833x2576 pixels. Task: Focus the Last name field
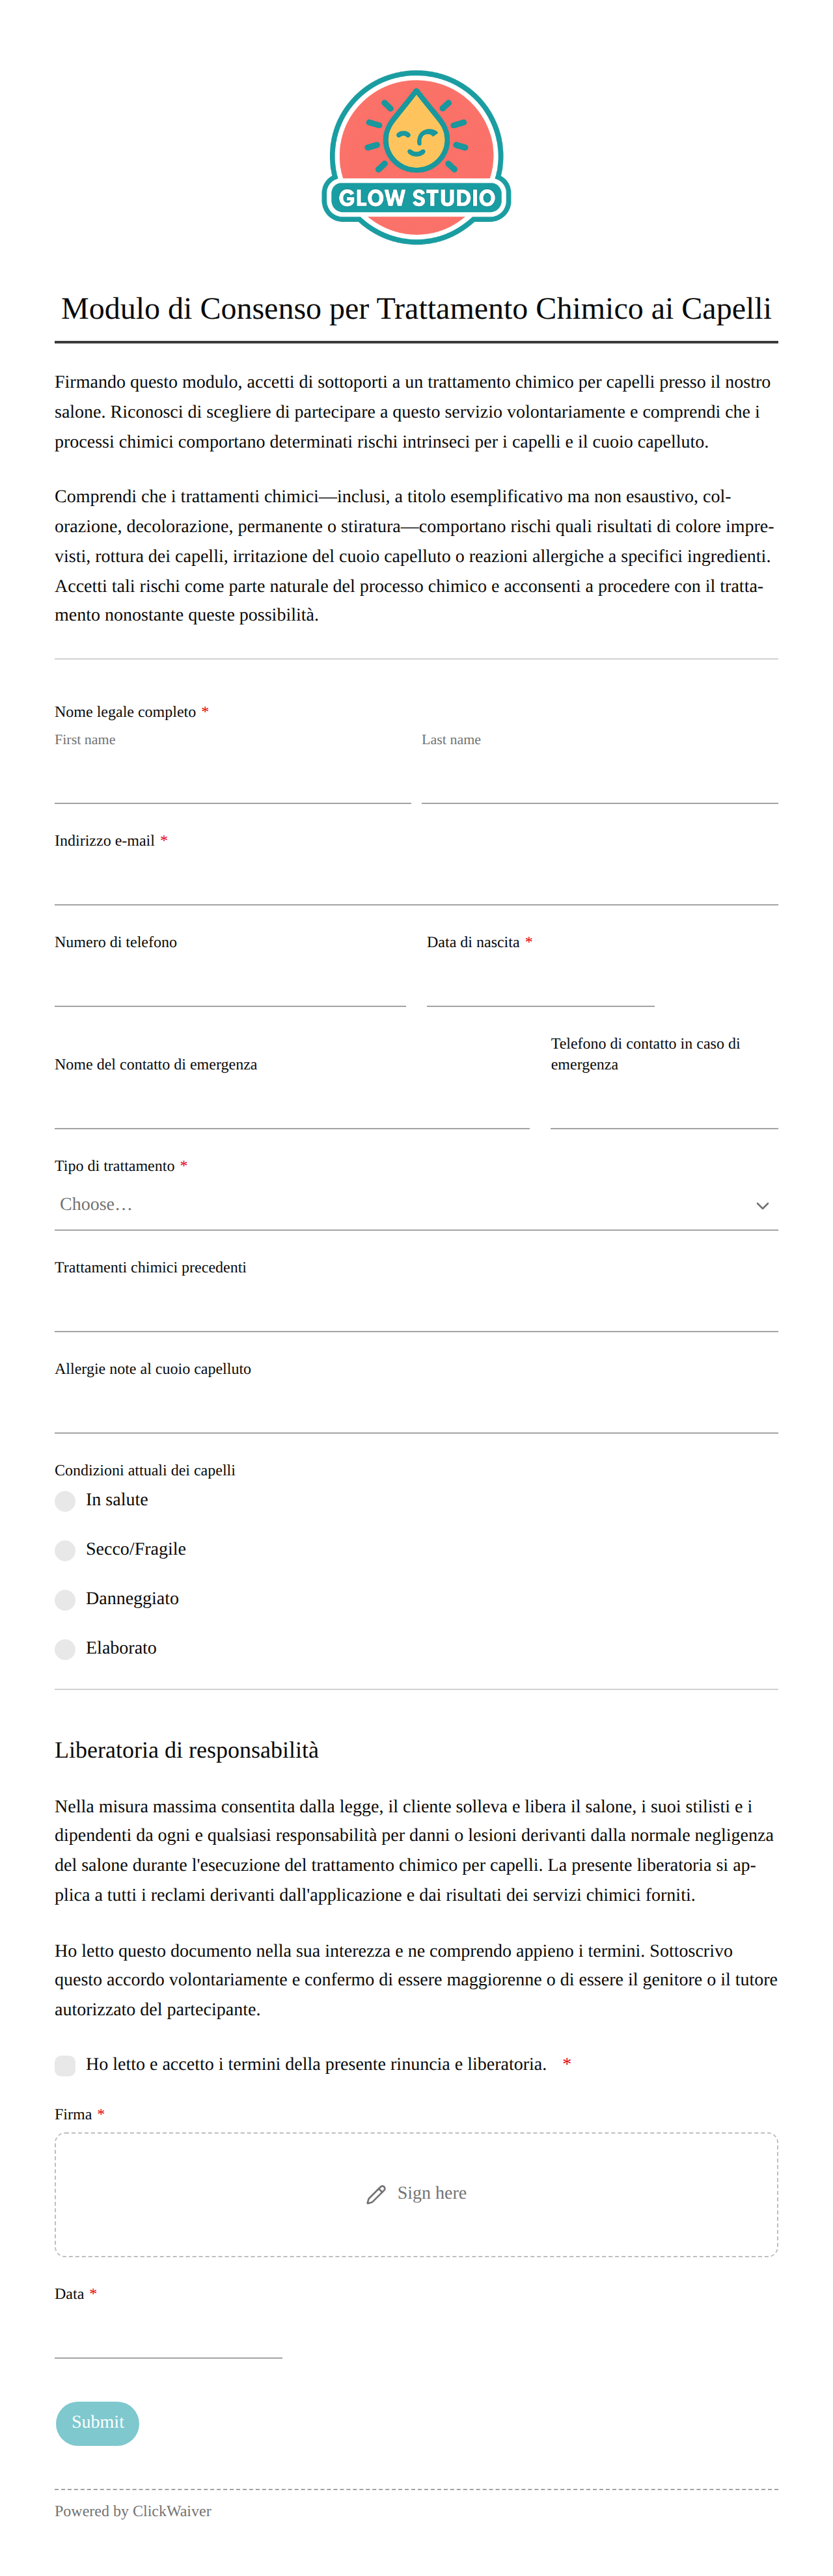[599, 778]
